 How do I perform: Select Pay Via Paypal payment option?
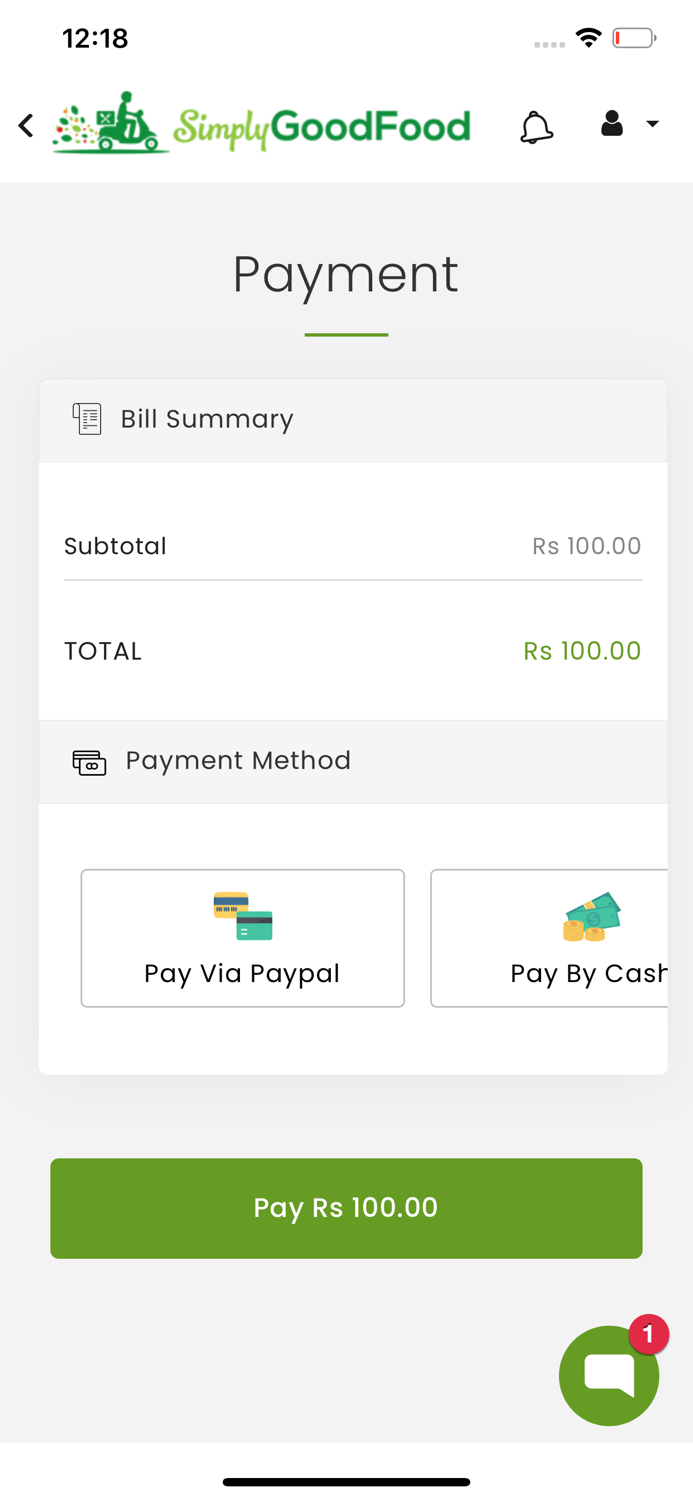[x=242, y=937]
